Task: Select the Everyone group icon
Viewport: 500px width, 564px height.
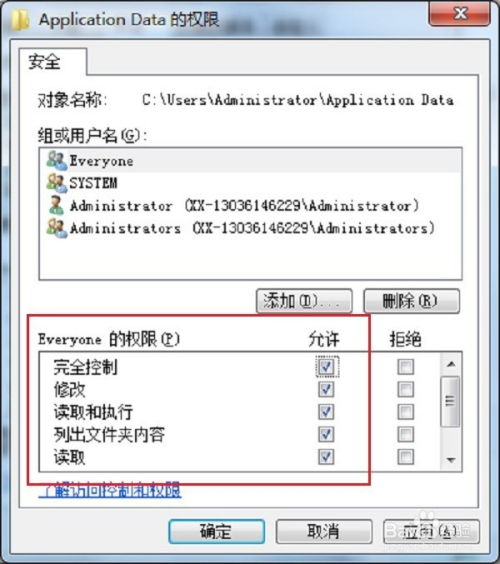Action: [x=57, y=160]
